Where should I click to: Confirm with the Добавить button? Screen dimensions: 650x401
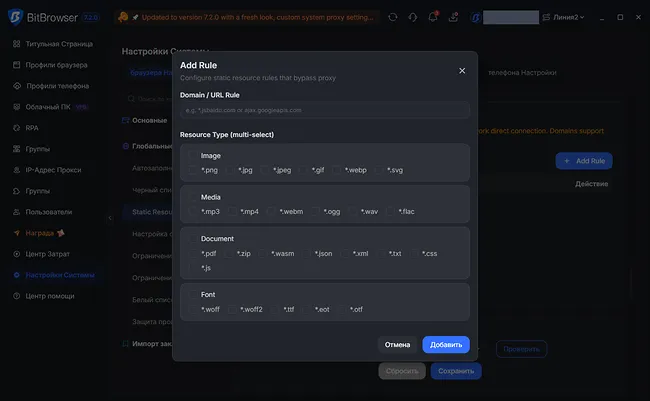pyautogui.click(x=446, y=345)
